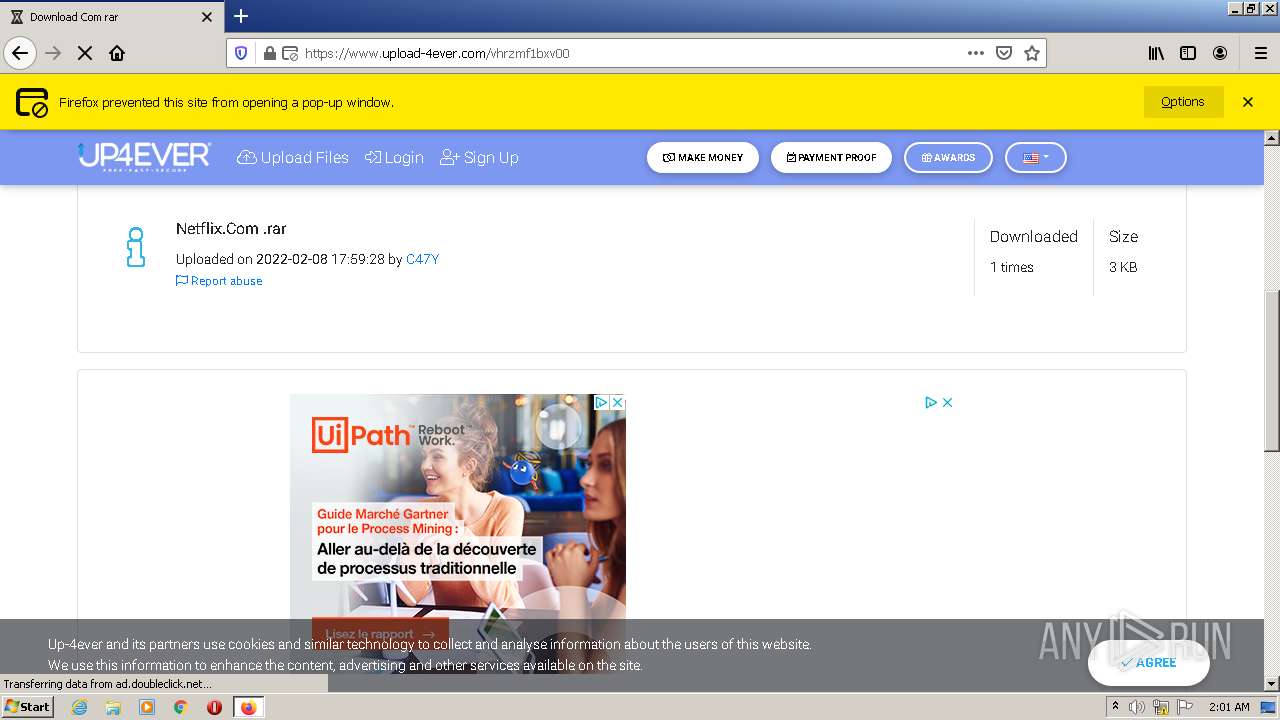Image resolution: width=1280 pixels, height=720 pixels.
Task: View site security lock information
Action: pyautogui.click(x=269, y=53)
